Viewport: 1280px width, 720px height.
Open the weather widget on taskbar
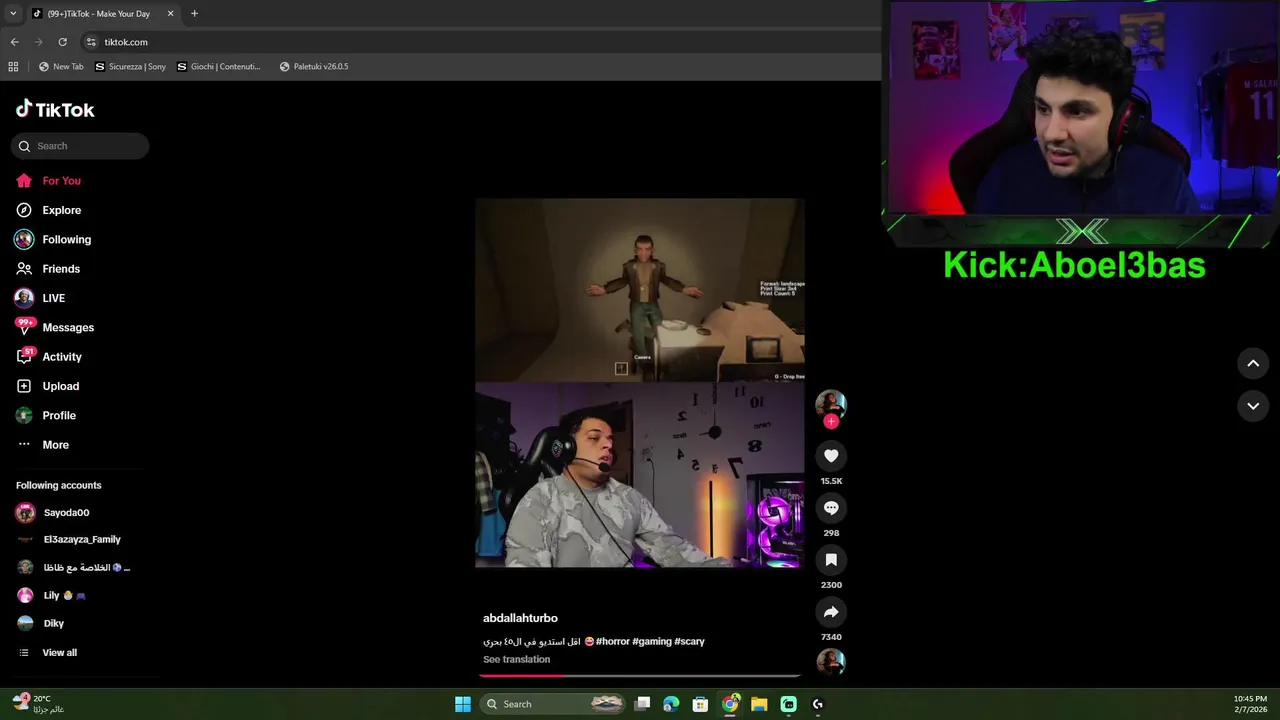pyautogui.click(x=38, y=704)
